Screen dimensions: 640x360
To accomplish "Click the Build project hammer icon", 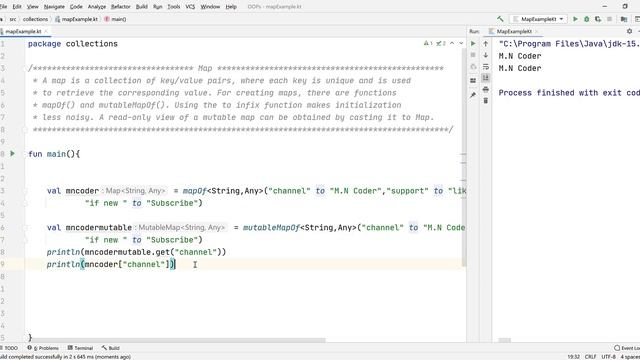I will click(500, 19).
